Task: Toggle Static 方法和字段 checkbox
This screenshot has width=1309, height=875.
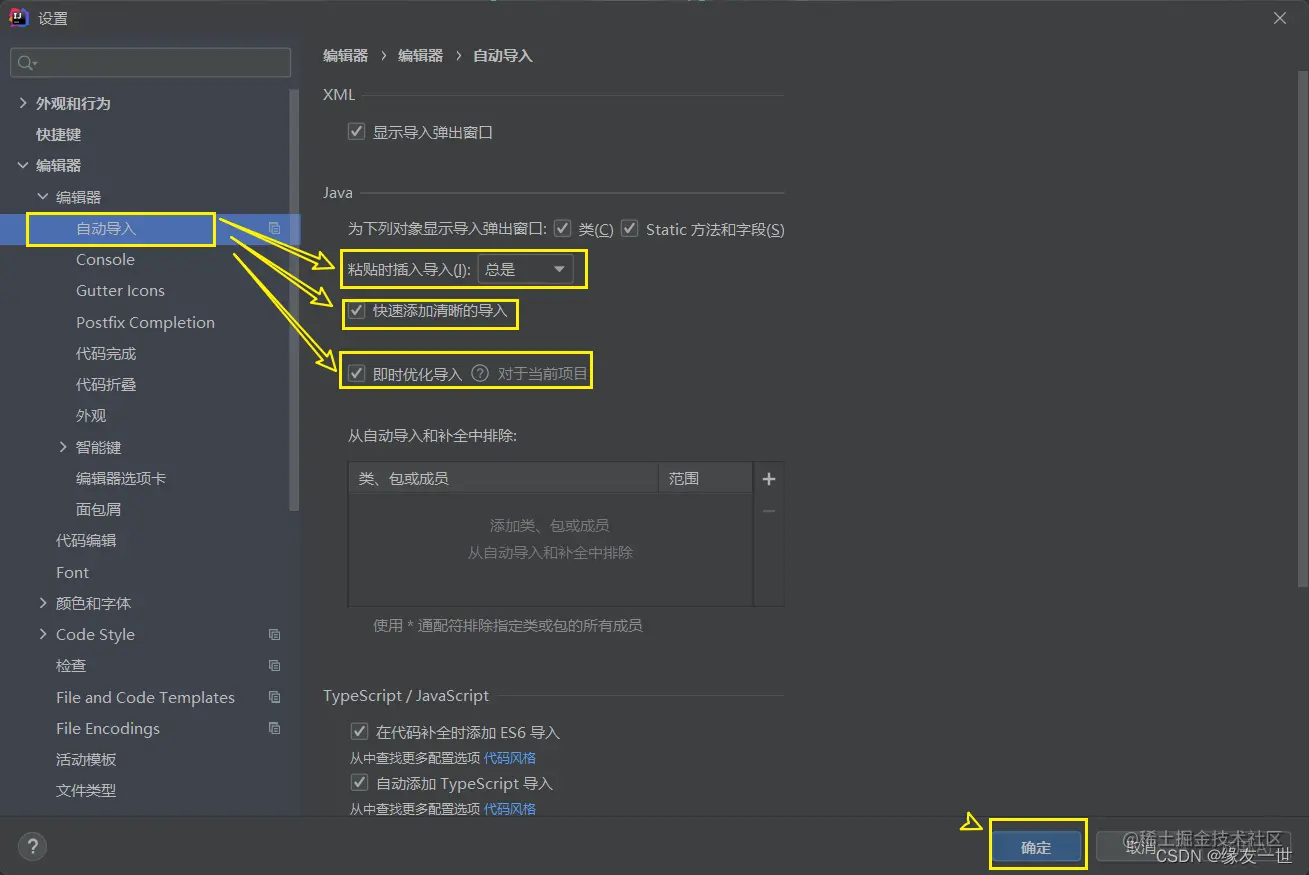Action: pyautogui.click(x=629, y=229)
